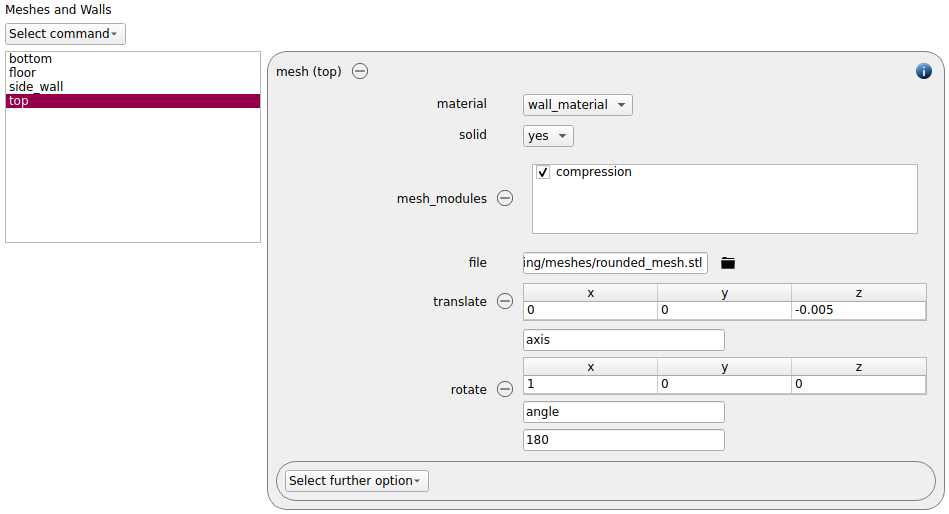Click the blue info icon
Image resolution: width=949 pixels, height=514 pixels.
click(x=923, y=71)
